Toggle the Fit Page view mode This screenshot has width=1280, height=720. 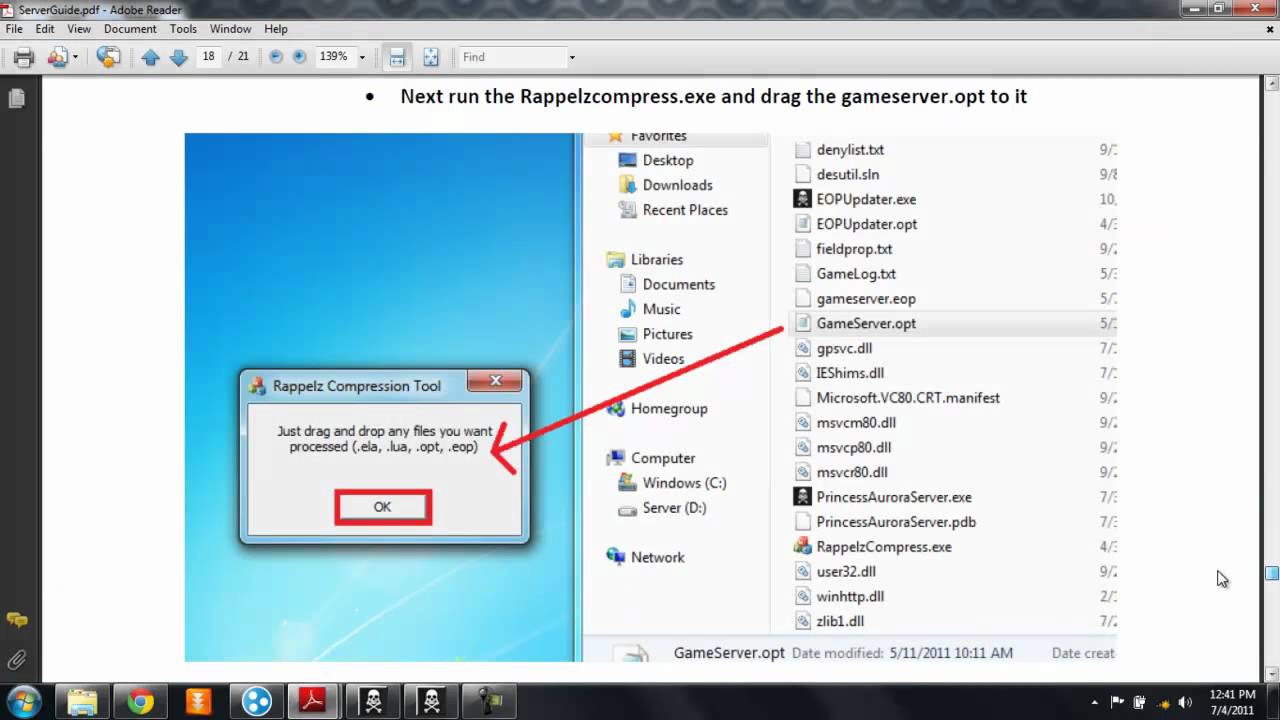[431, 56]
